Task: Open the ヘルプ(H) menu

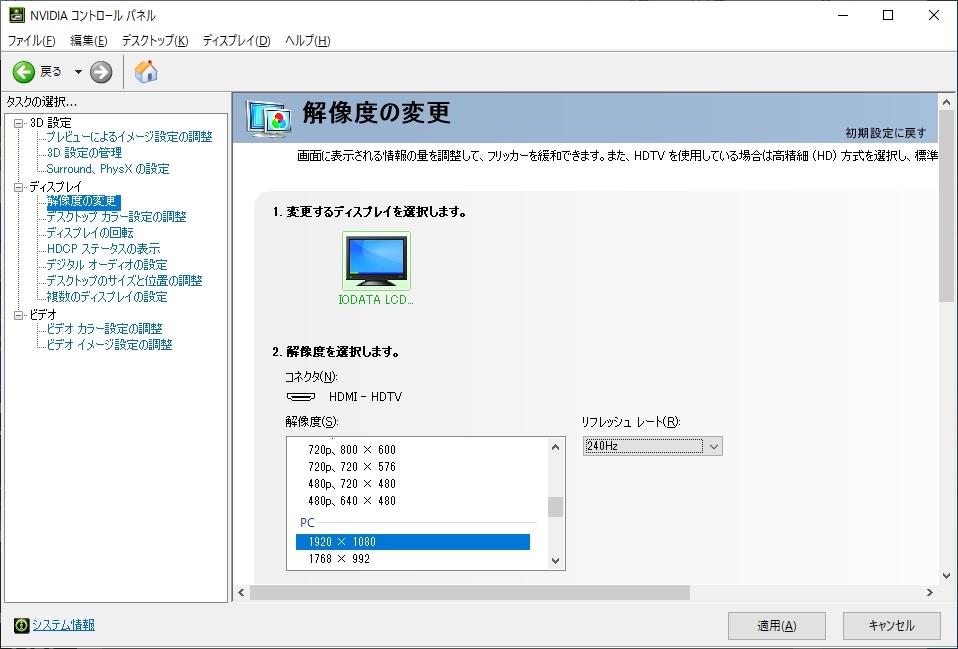Action: coord(307,41)
